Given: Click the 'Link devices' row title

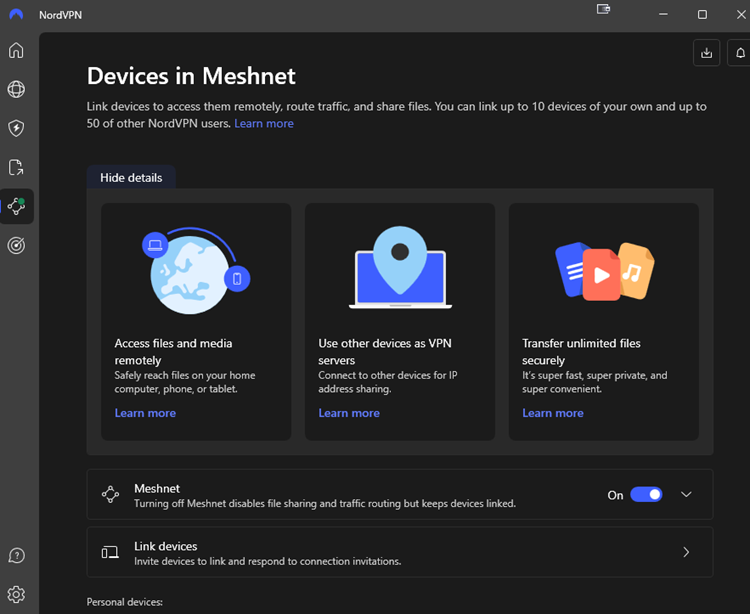Looking at the screenshot, I should [165, 546].
